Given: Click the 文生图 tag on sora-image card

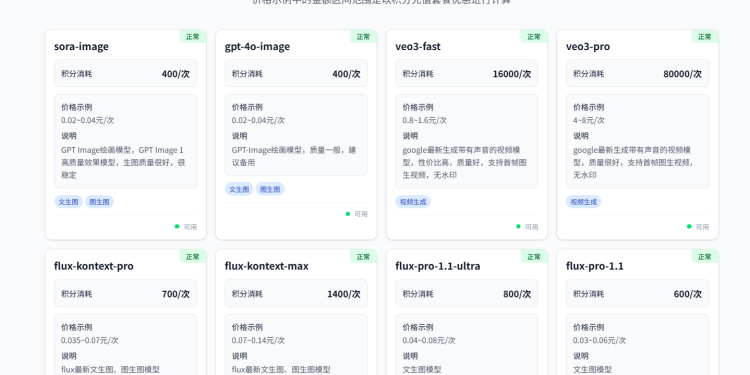Looking at the screenshot, I should tap(68, 202).
